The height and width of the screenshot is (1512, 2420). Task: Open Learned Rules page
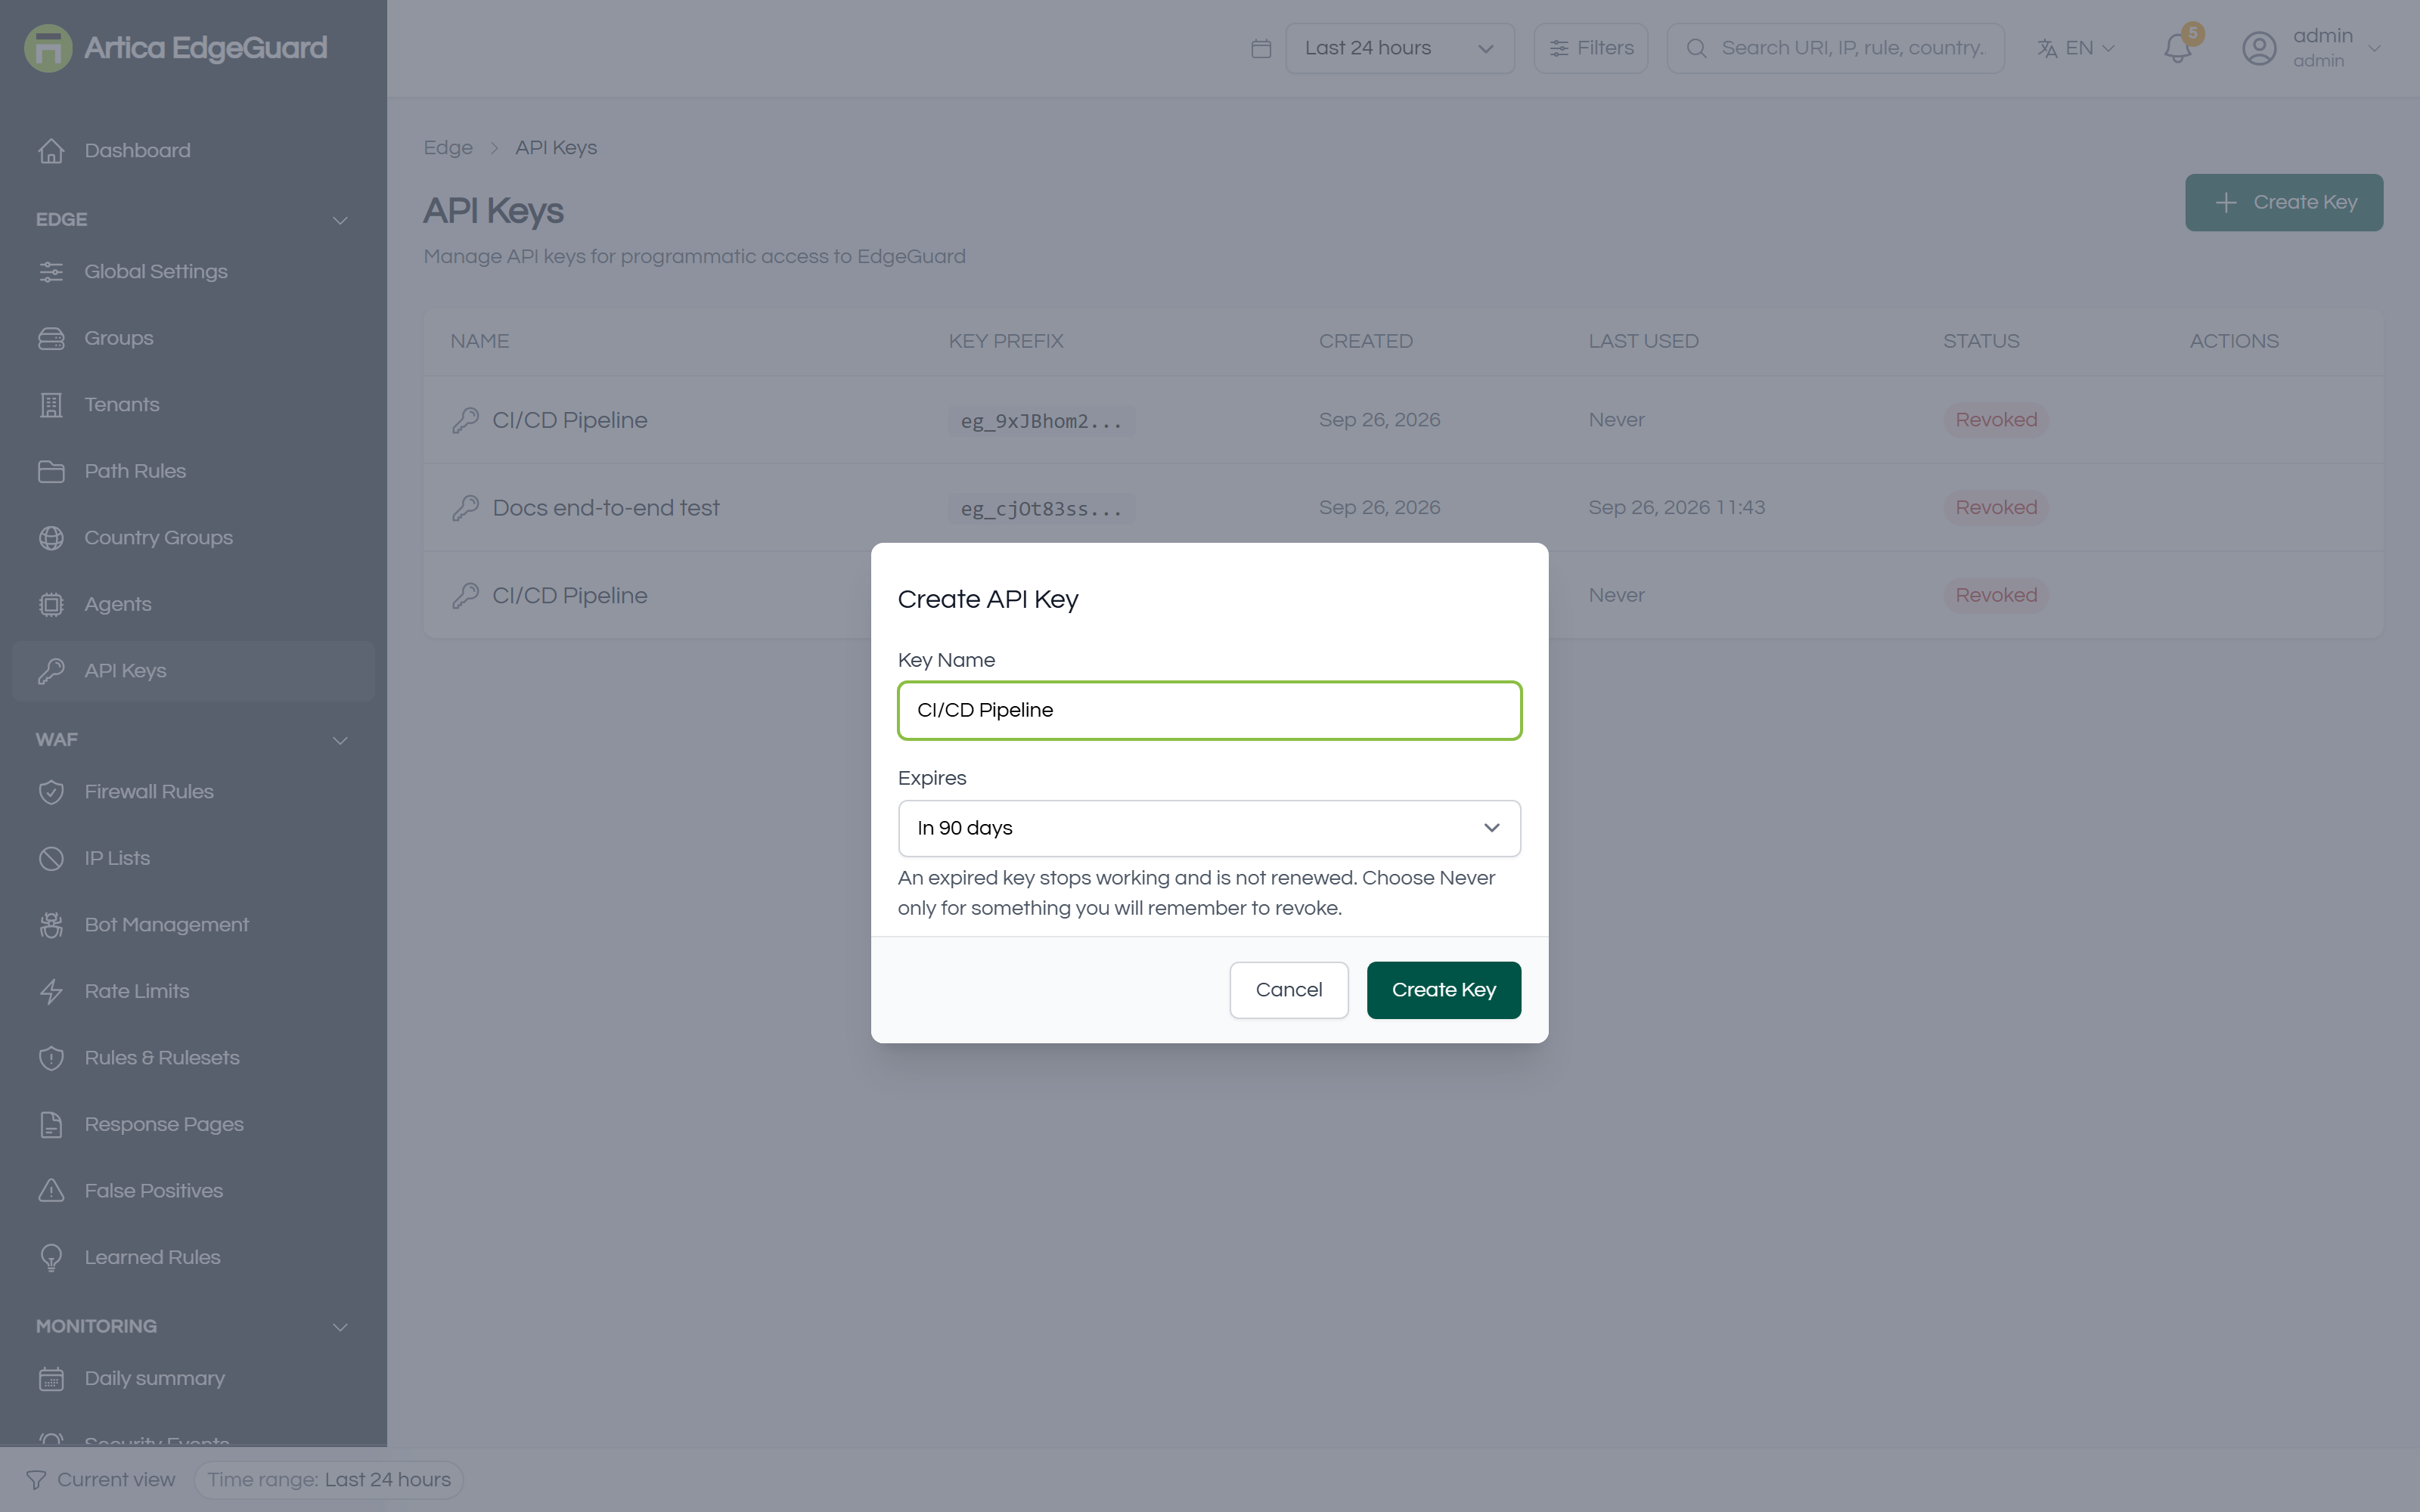pyautogui.click(x=193, y=1258)
